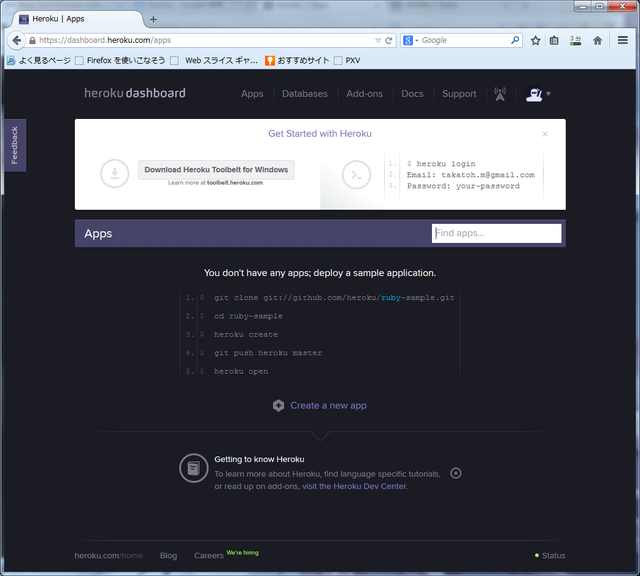Screen dimensions: 640x576
Task: Click the hexagon plus icon
Action: [278, 406]
